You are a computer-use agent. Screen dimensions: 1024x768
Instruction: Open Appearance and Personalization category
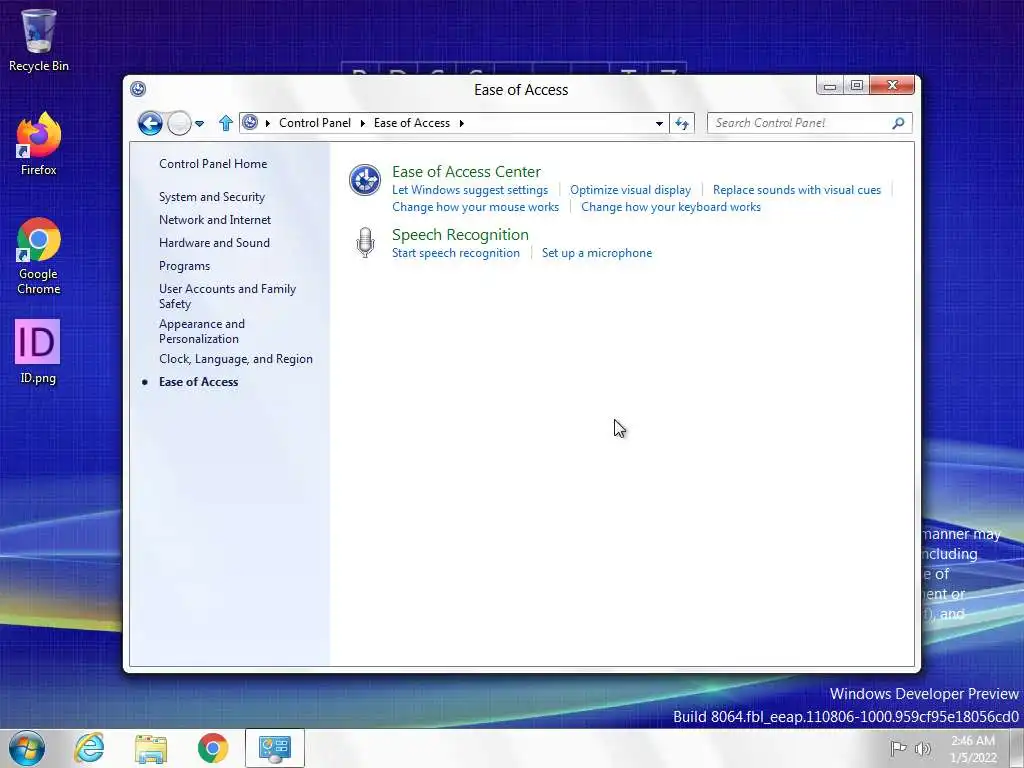[x=202, y=331]
